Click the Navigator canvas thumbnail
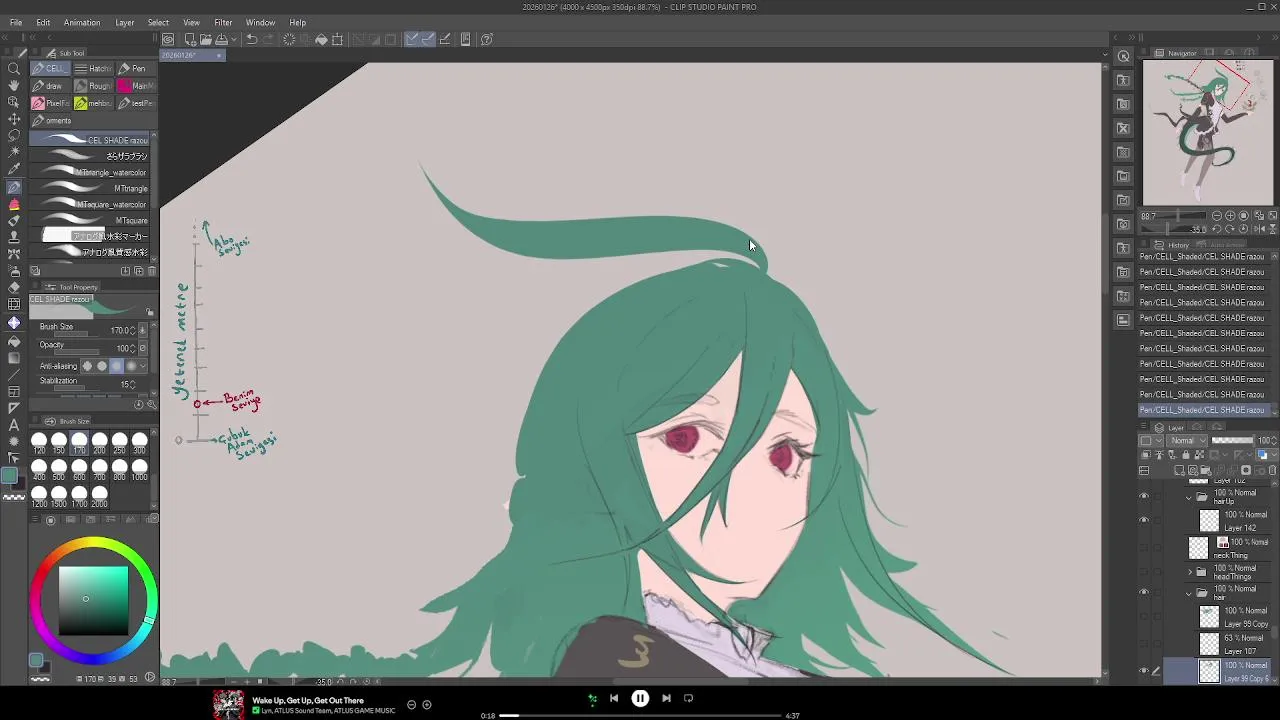 pos(1208,133)
